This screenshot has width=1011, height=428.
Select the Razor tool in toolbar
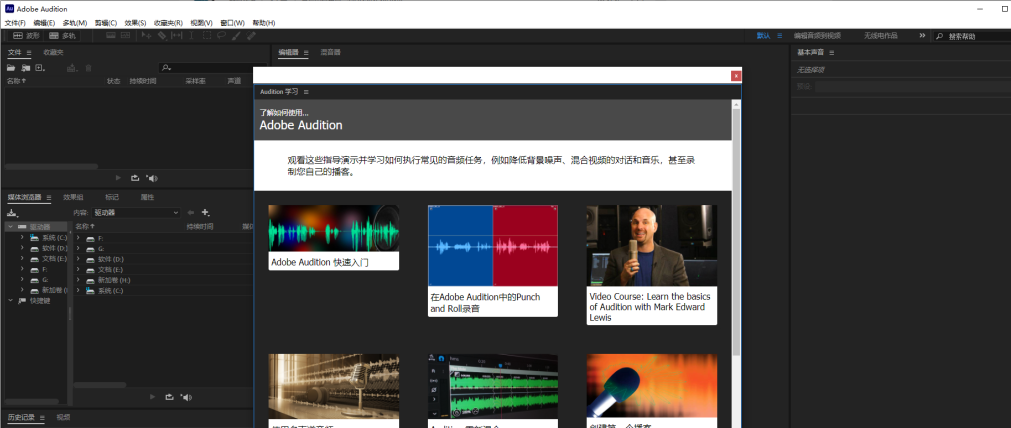pos(162,35)
